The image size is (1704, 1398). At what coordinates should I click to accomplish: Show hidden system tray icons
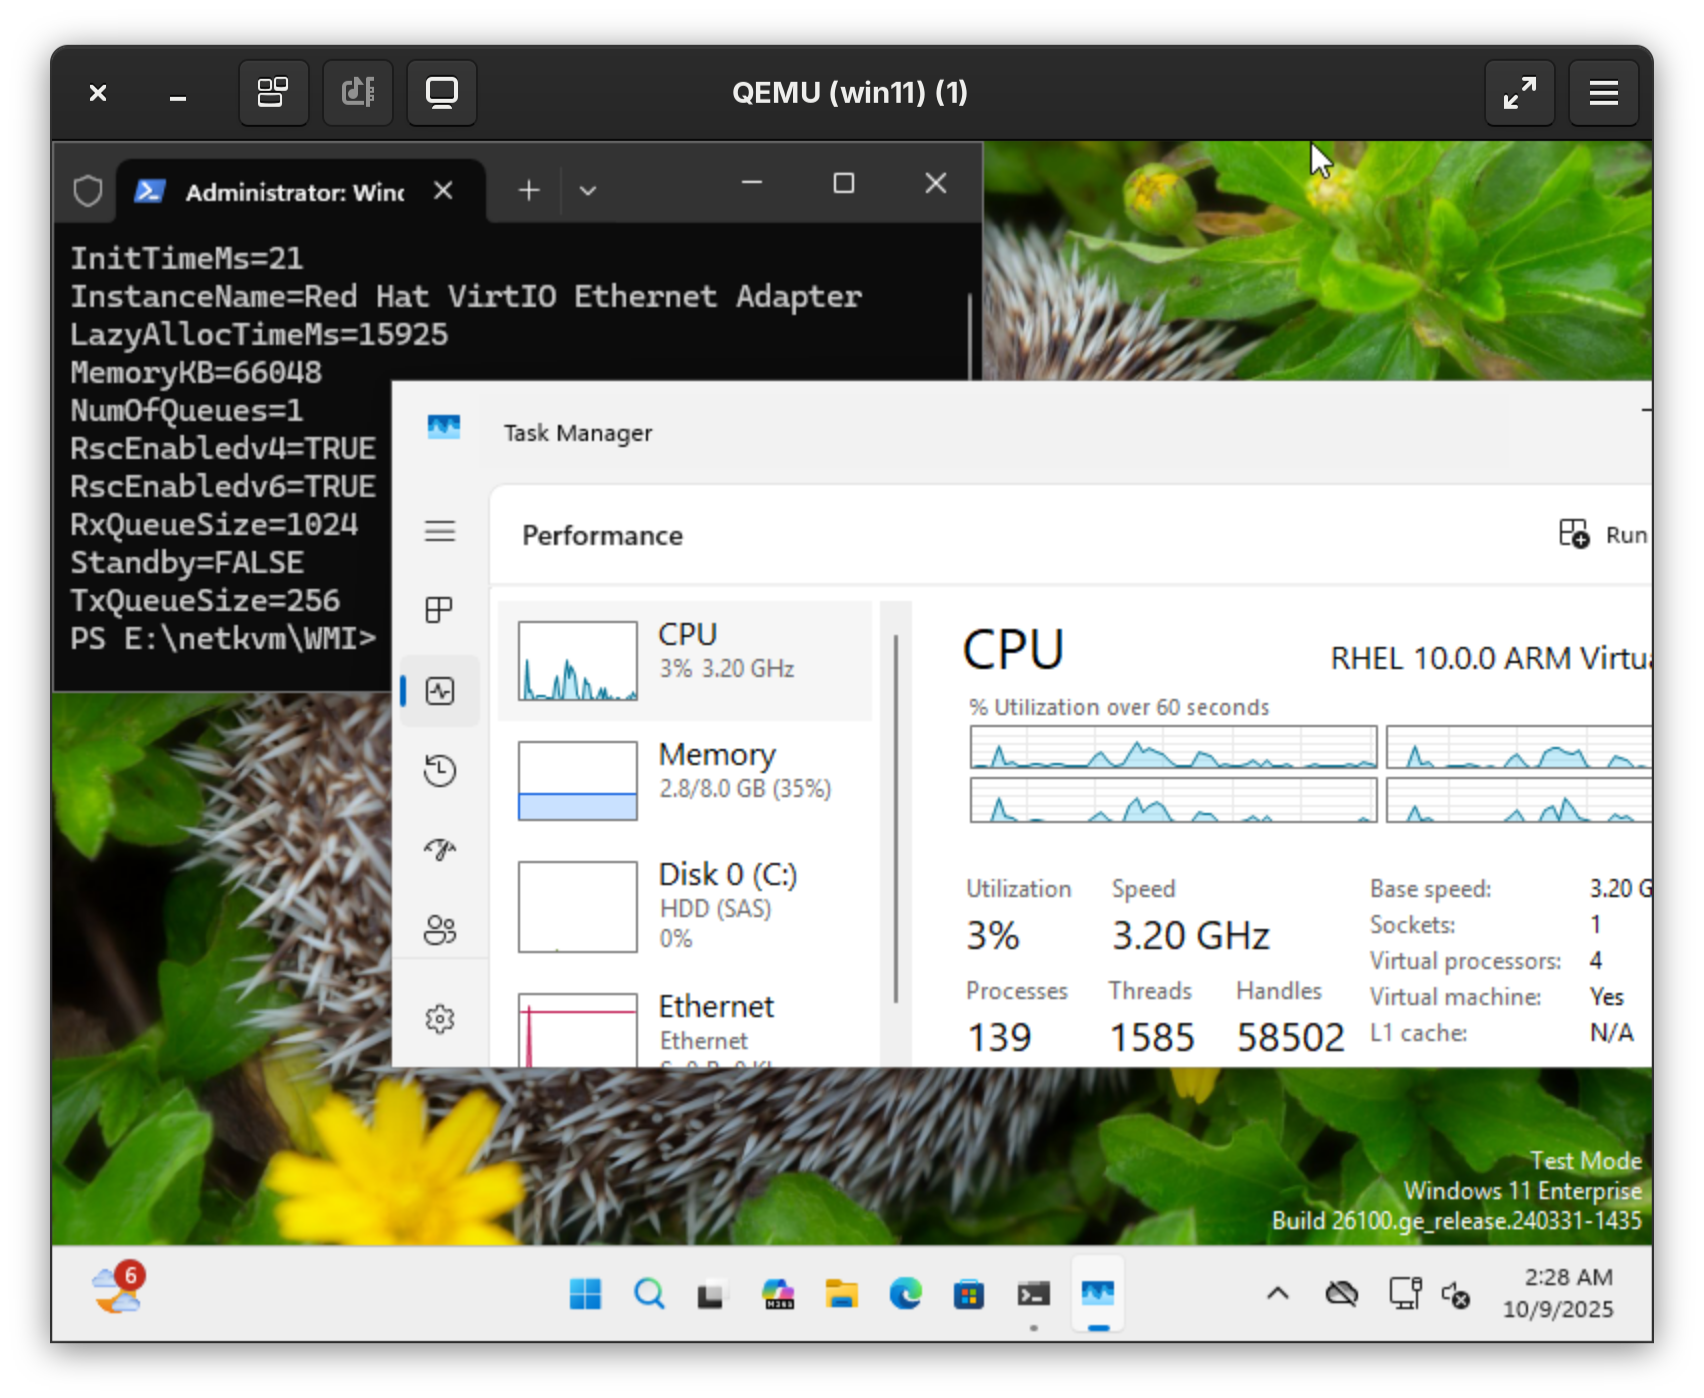click(x=1277, y=1294)
